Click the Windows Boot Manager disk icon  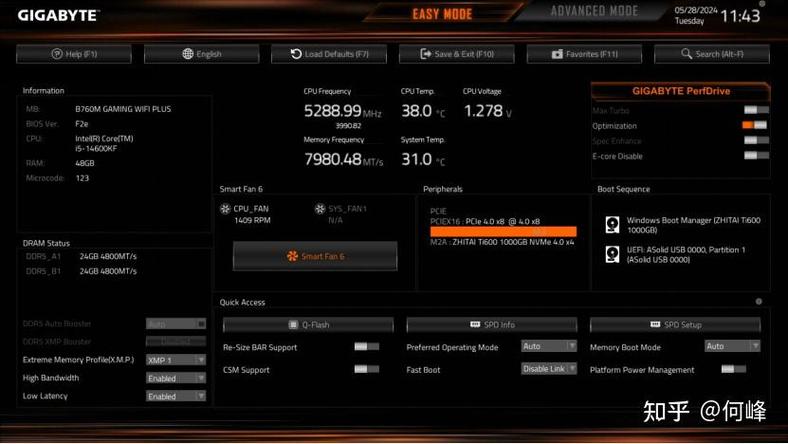coord(612,224)
